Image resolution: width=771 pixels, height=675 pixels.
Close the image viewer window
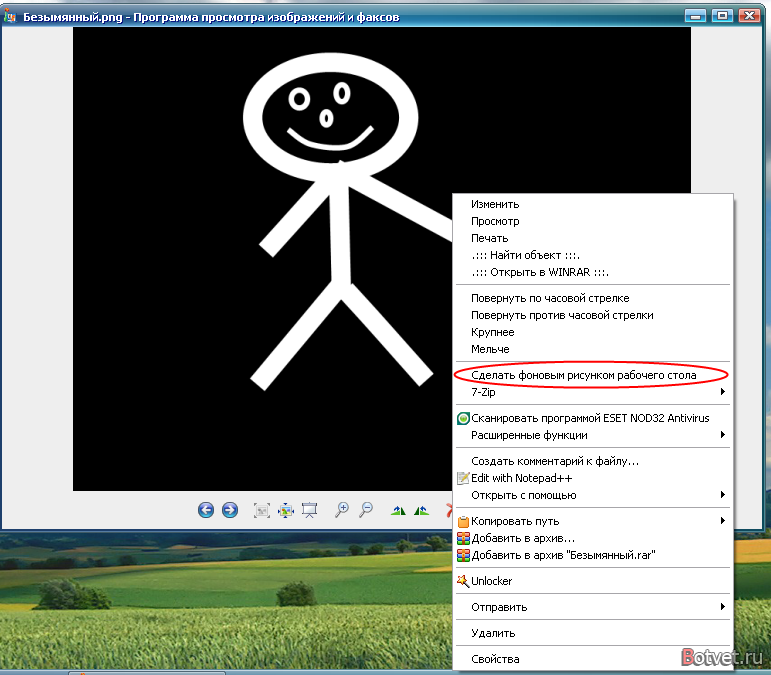(x=749, y=16)
